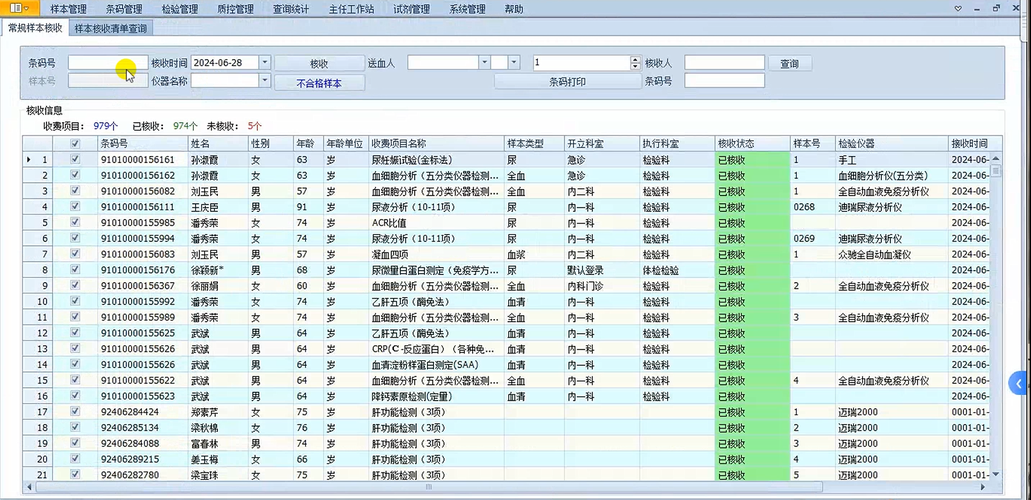Open the 试剂管理 menu

pyautogui.click(x=411, y=9)
